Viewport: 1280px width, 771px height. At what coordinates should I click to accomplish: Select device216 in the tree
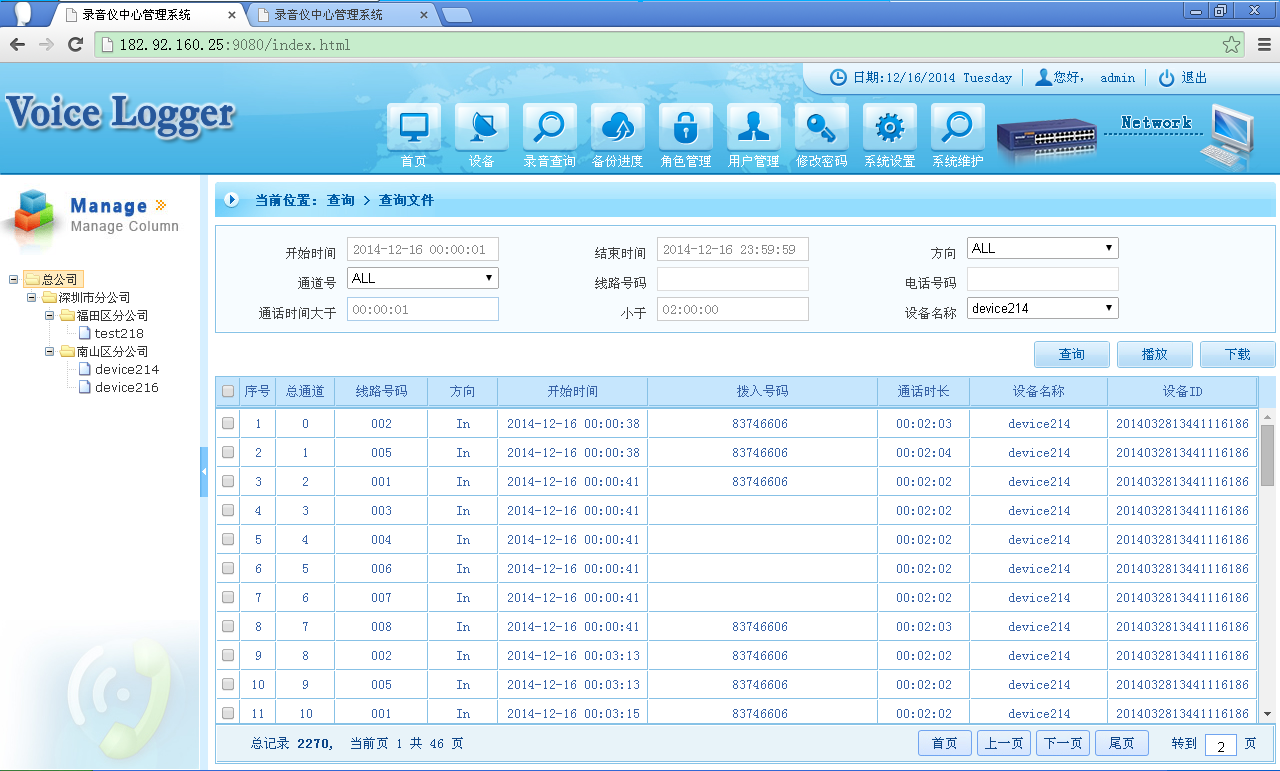point(126,388)
